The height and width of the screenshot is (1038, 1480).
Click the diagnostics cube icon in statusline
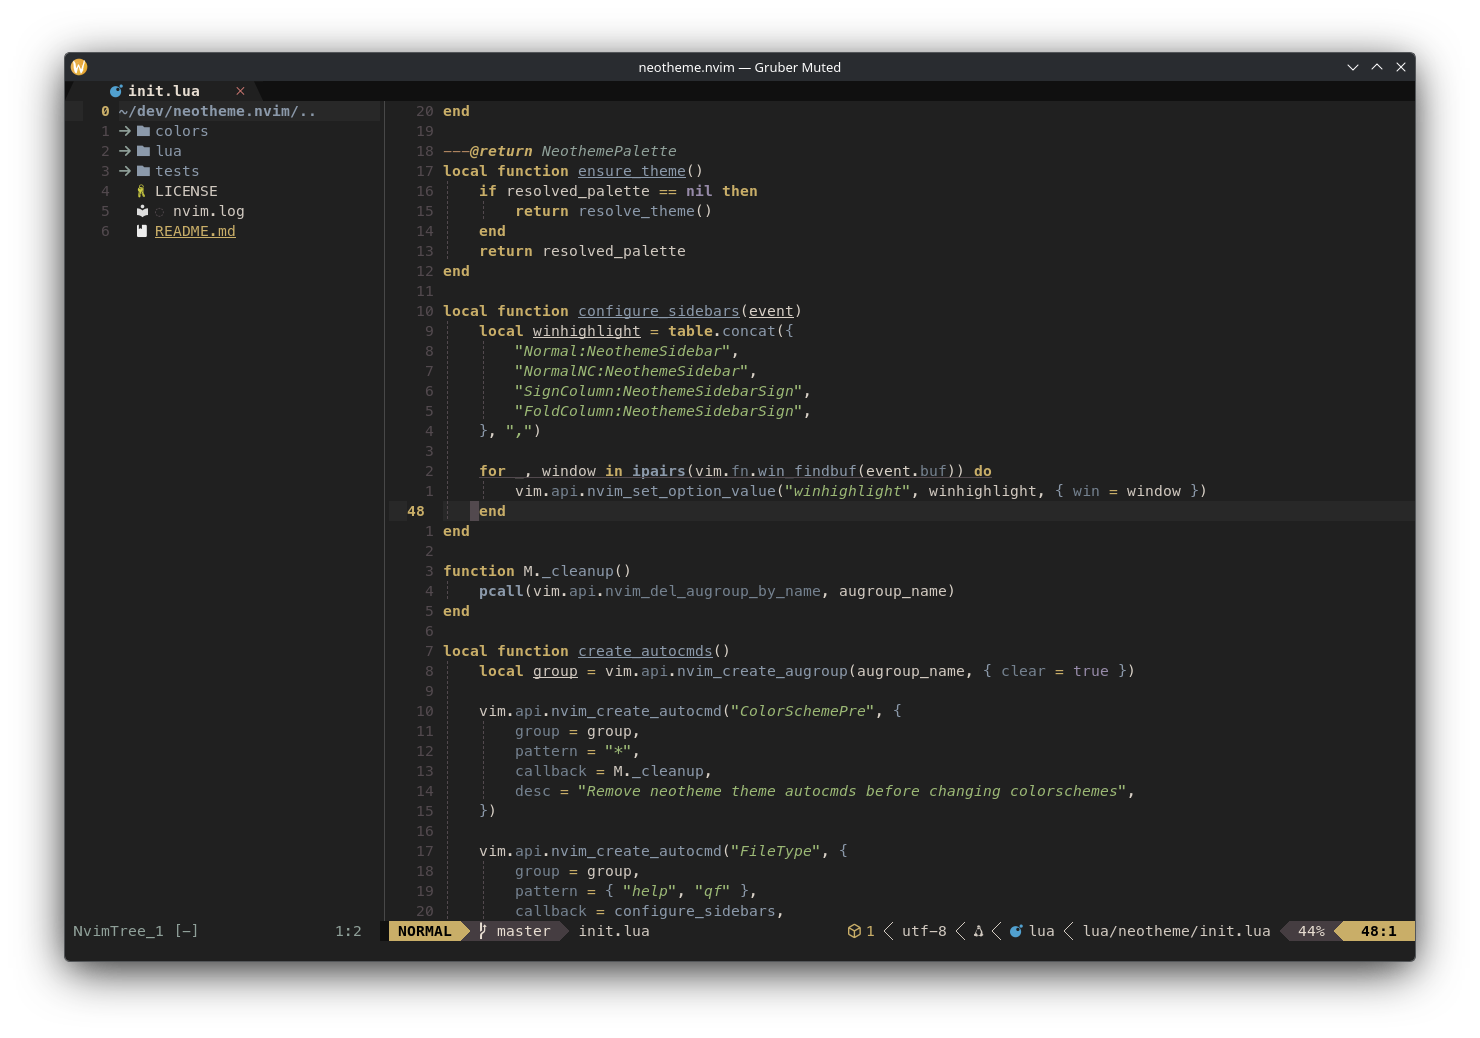(854, 931)
